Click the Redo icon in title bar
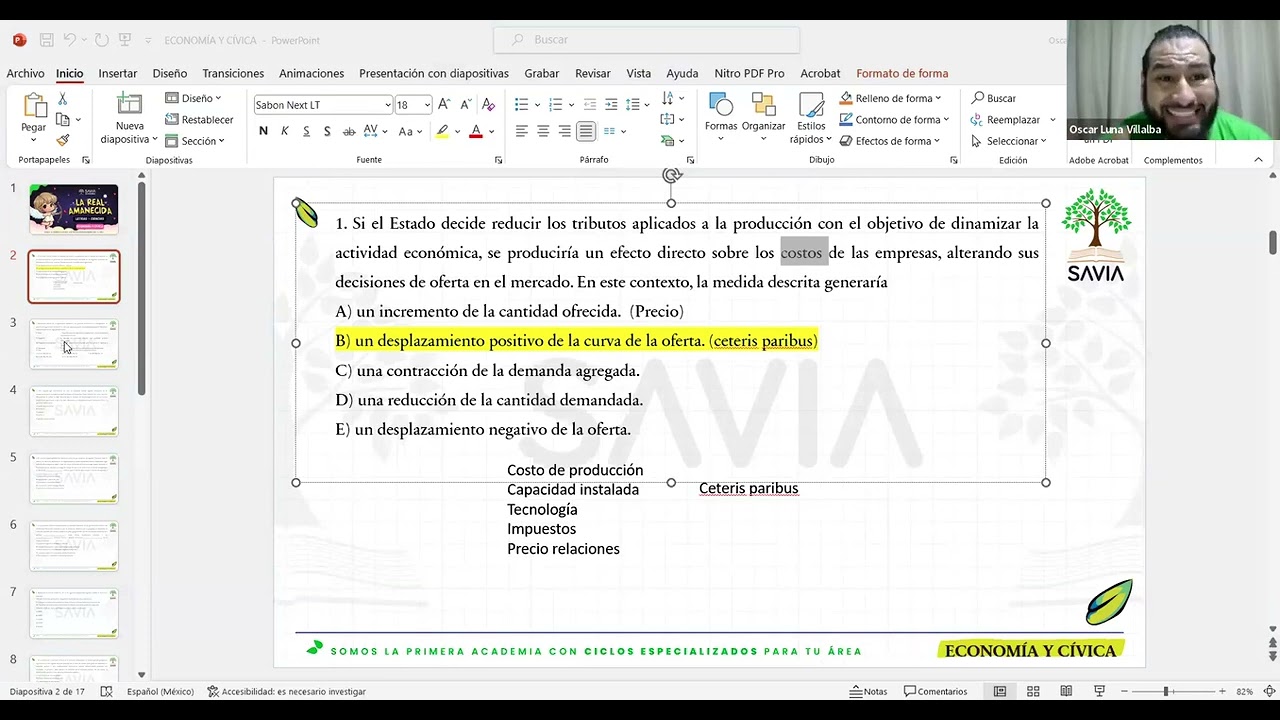The width and height of the screenshot is (1280, 720). coord(102,40)
